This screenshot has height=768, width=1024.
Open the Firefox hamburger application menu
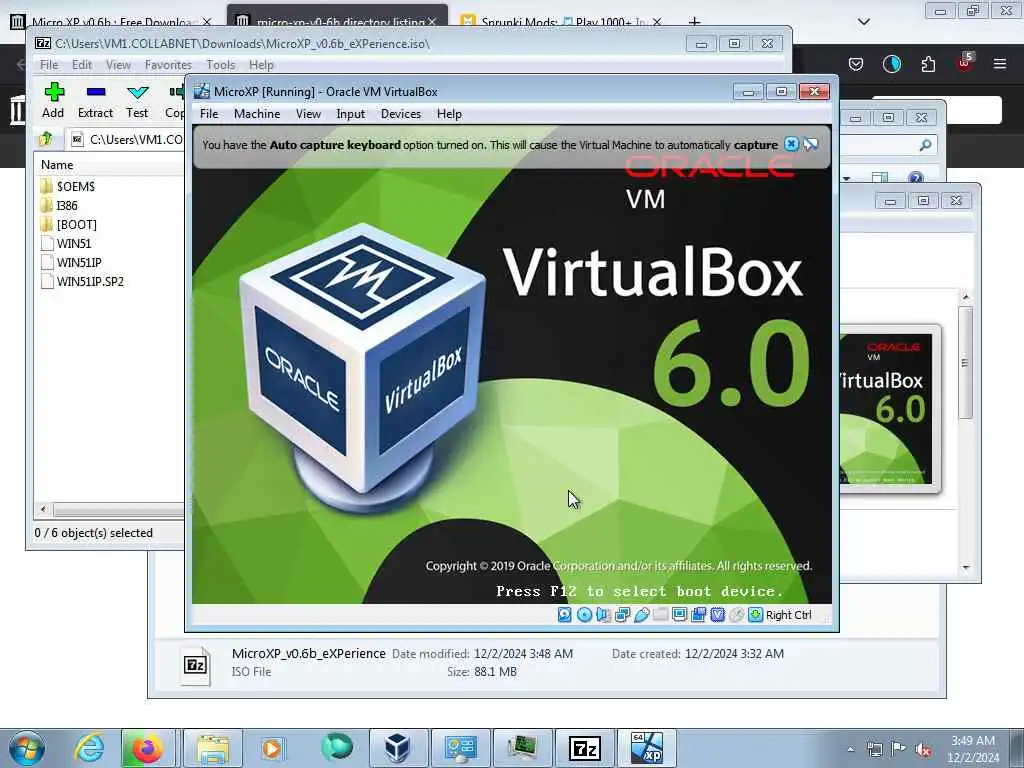pos(1000,64)
